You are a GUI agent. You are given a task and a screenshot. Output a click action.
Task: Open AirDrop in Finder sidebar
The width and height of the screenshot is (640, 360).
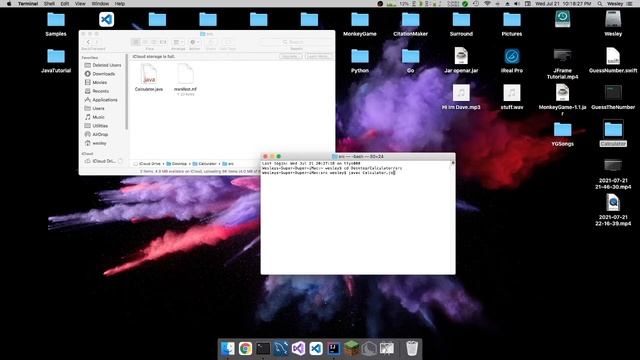click(96, 134)
